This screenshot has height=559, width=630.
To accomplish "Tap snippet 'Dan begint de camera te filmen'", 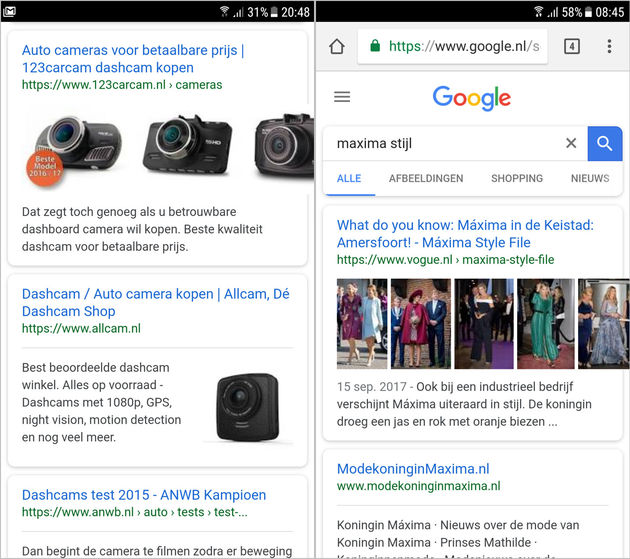I will pos(157,551).
